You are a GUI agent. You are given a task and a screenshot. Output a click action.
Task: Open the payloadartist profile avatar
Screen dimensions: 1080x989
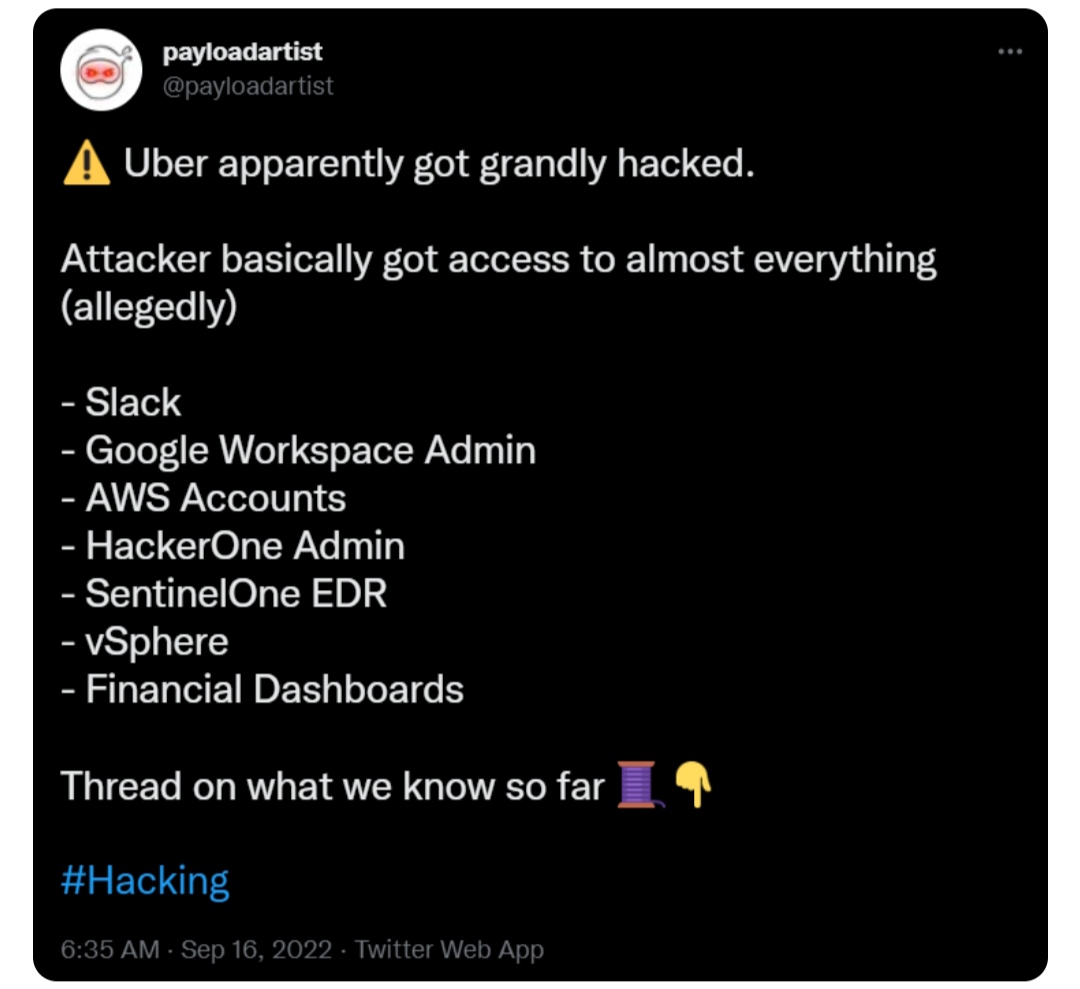[101, 70]
